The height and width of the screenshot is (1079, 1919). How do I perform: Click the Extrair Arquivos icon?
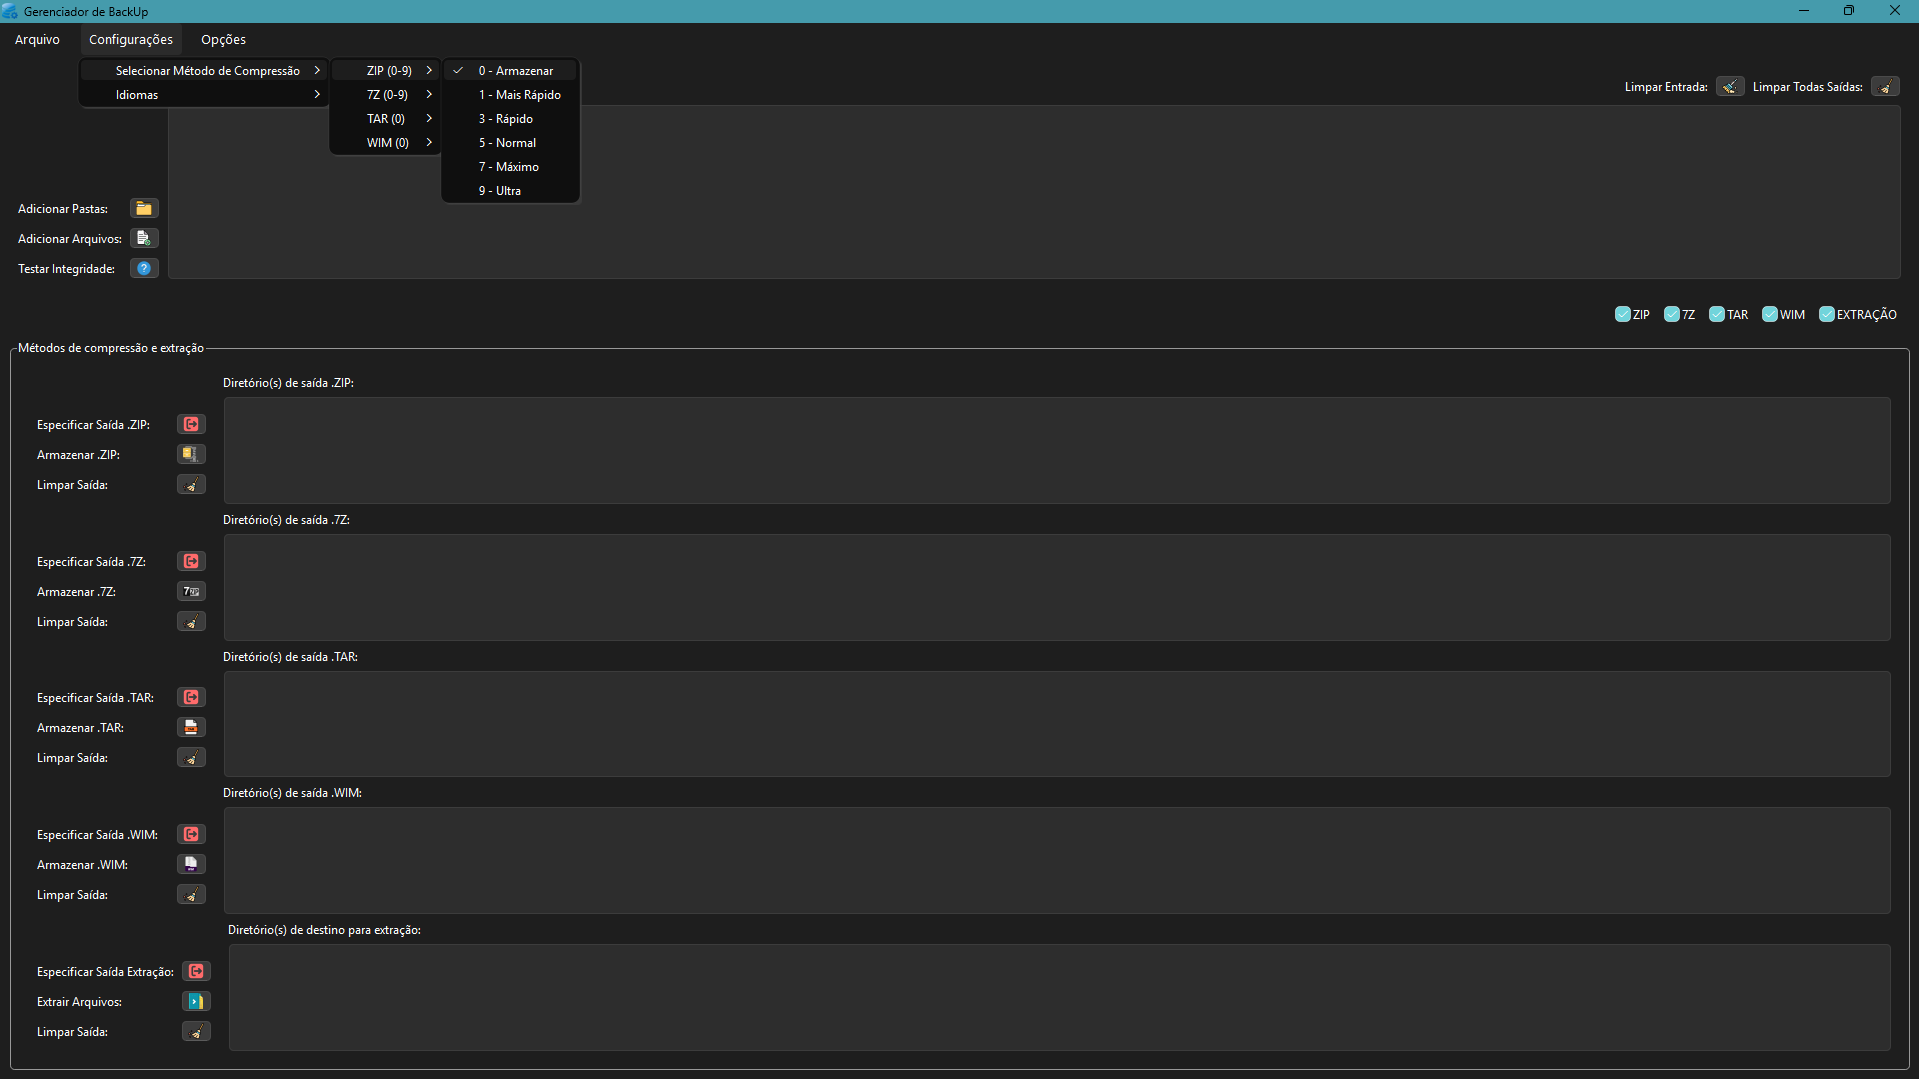pos(196,1001)
